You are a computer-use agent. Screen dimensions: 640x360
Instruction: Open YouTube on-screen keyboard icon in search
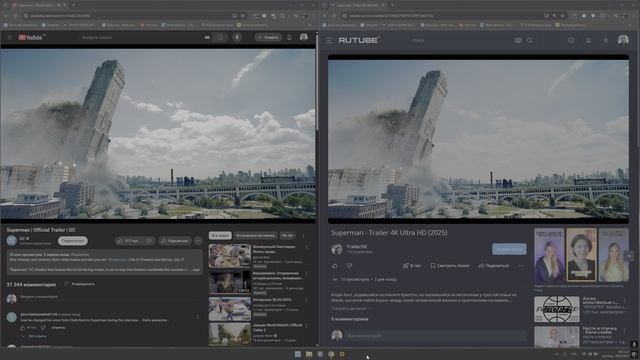tap(207, 37)
